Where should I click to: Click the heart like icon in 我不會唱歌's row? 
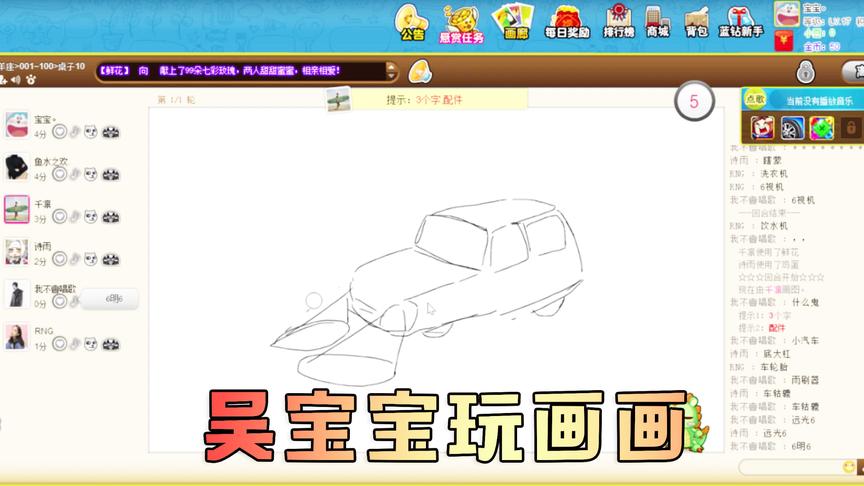60,301
